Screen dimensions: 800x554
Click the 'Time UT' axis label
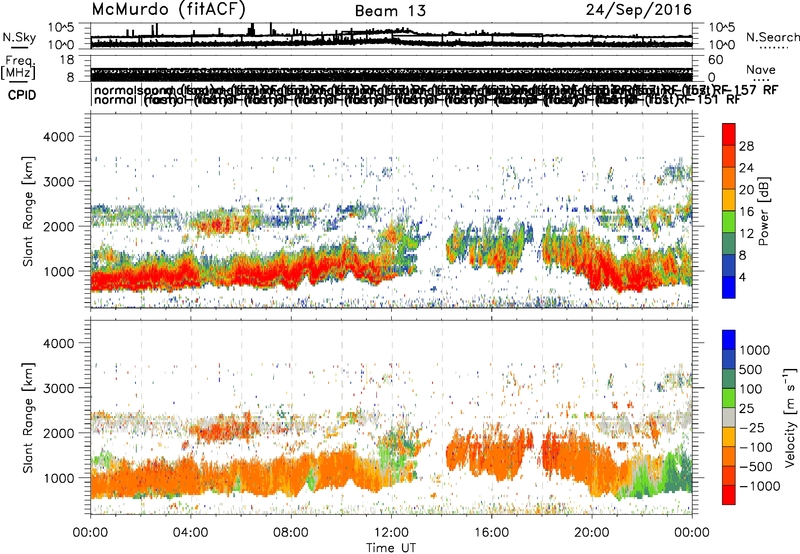click(x=391, y=547)
